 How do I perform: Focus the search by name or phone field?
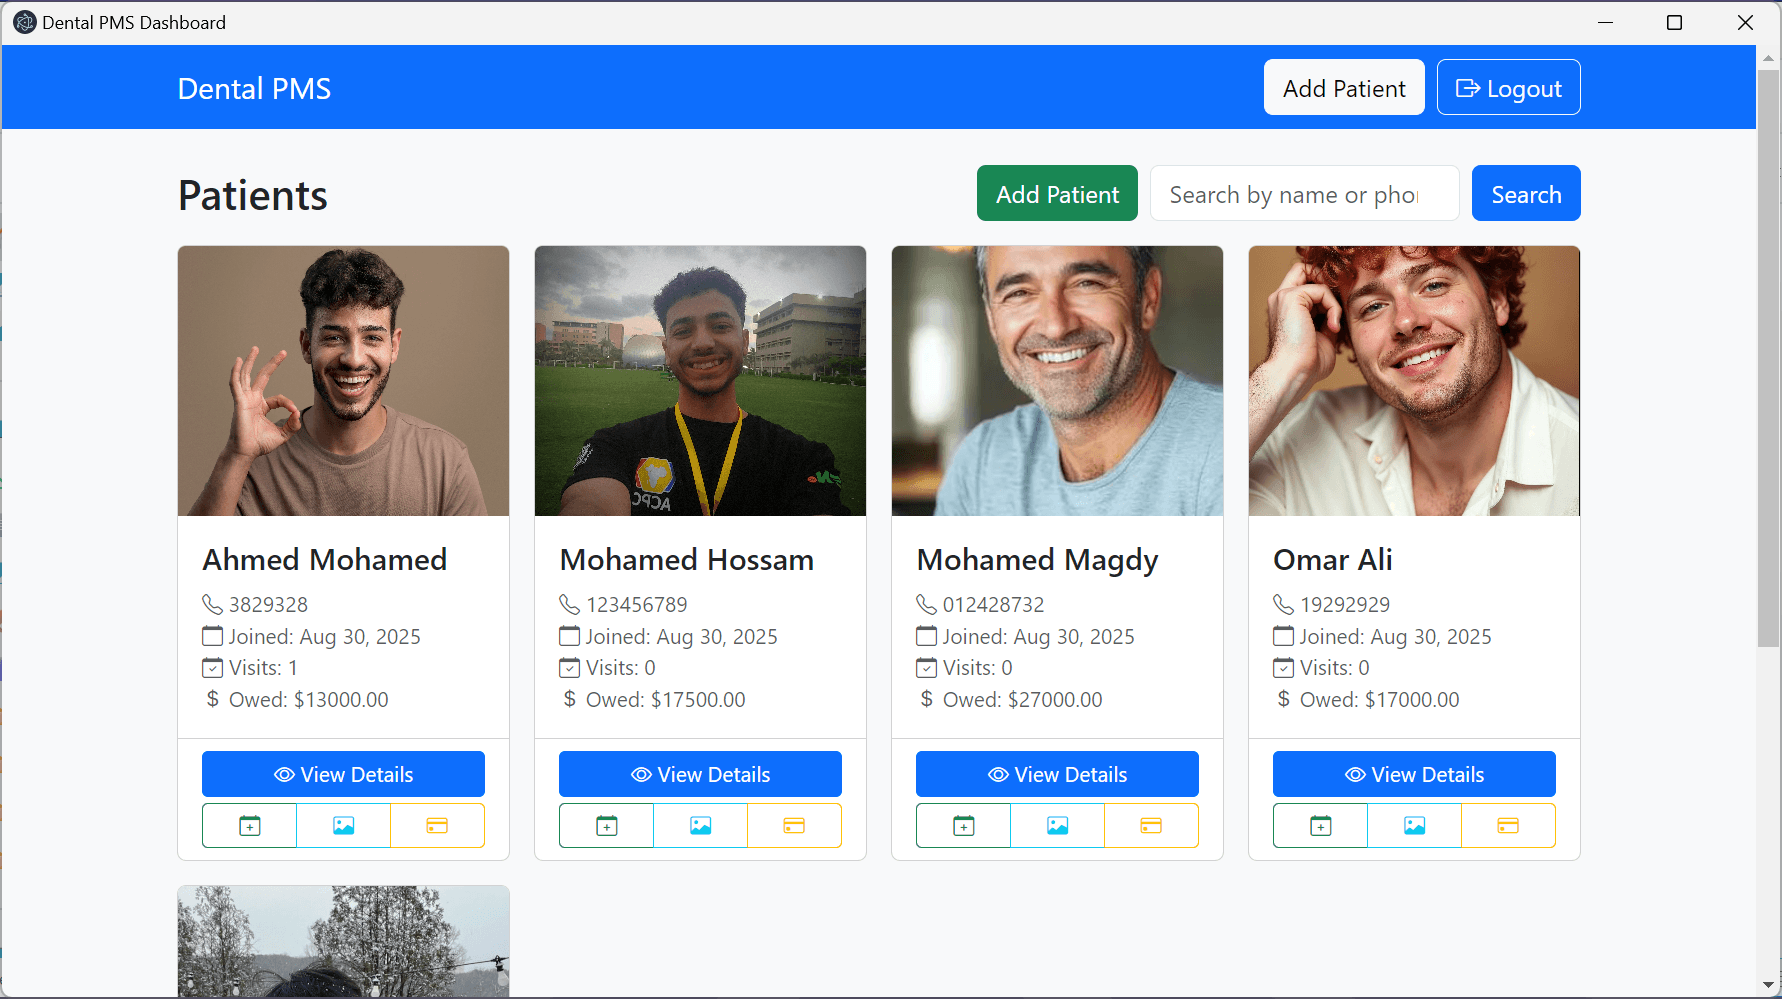pyautogui.click(x=1304, y=193)
